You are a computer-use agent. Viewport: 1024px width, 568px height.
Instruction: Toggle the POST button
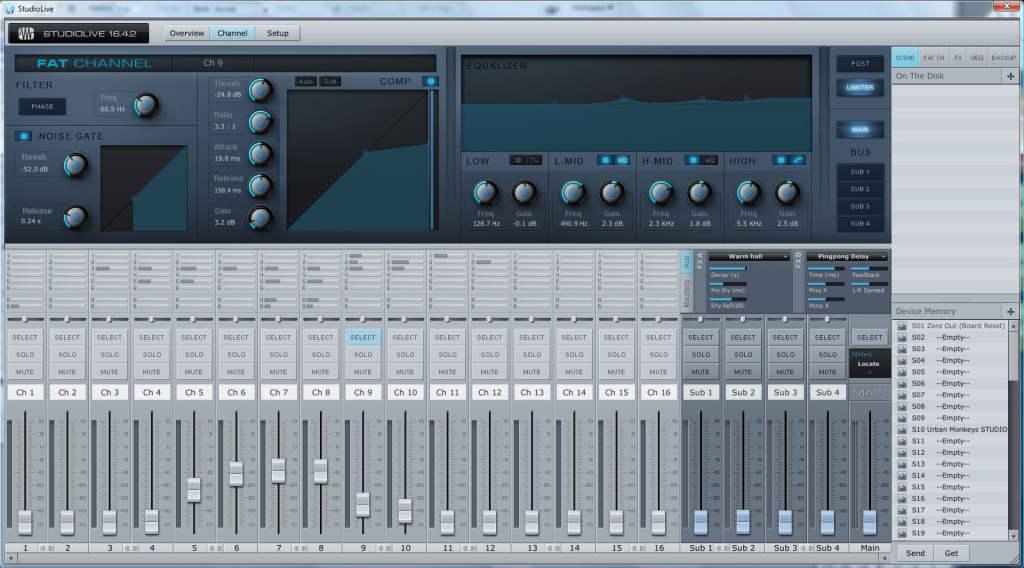tap(860, 63)
